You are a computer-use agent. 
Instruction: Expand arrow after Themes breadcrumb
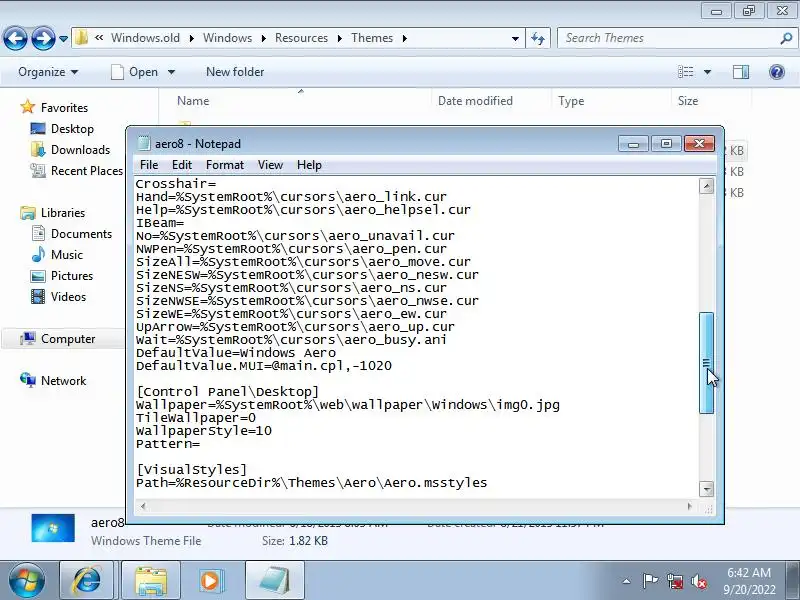[x=405, y=38]
